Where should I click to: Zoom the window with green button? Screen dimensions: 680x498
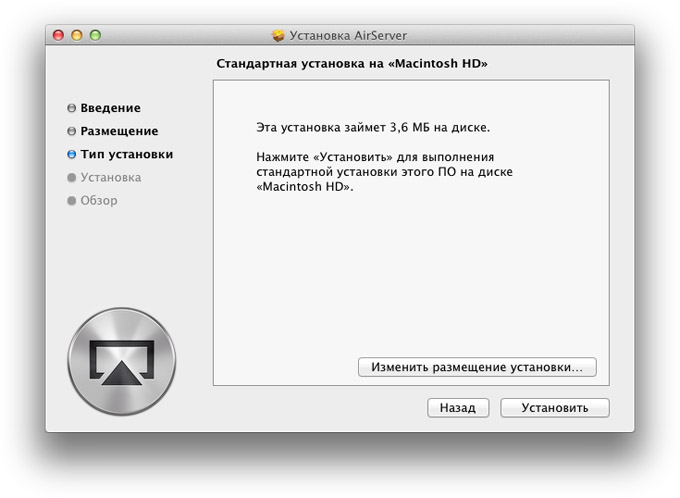95,35
